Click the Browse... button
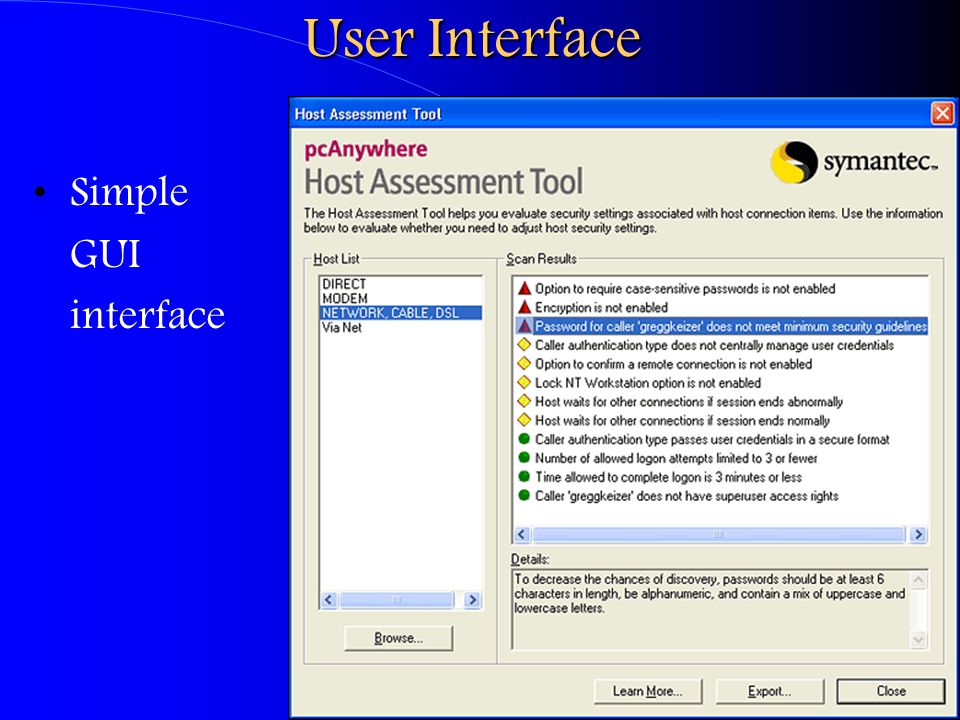This screenshot has height=720, width=960. coord(399,638)
